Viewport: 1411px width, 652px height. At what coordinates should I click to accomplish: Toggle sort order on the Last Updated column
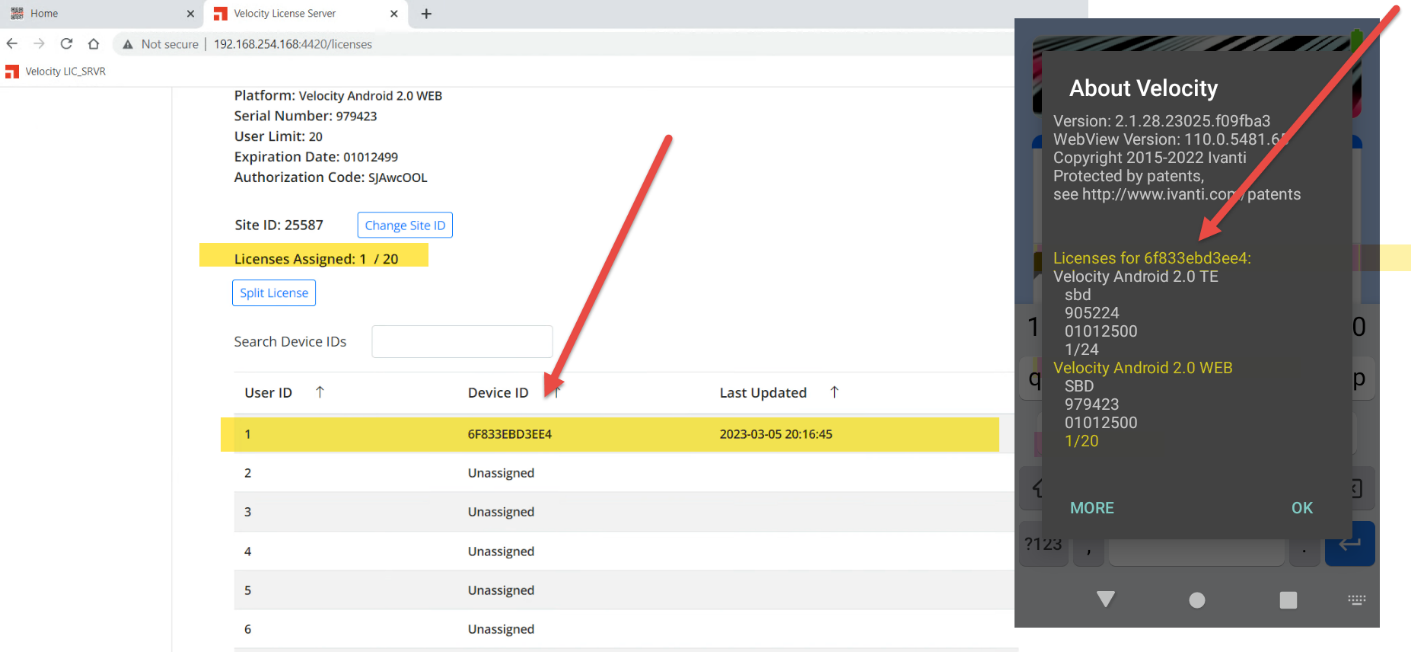[834, 392]
